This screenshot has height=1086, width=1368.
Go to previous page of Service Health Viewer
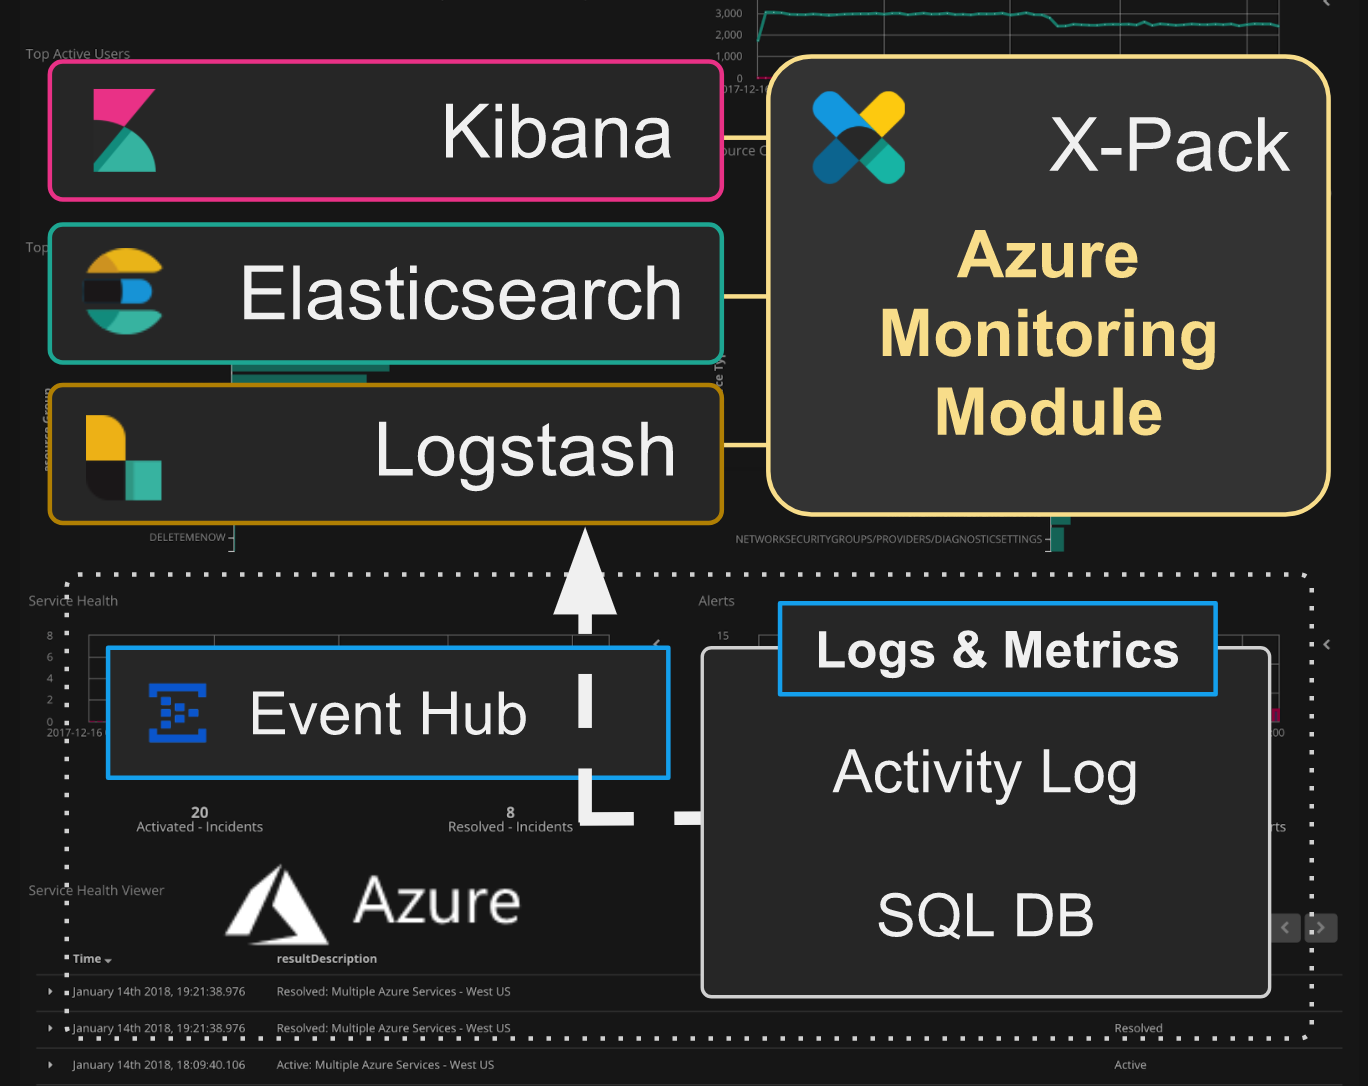pyautogui.click(x=1286, y=928)
